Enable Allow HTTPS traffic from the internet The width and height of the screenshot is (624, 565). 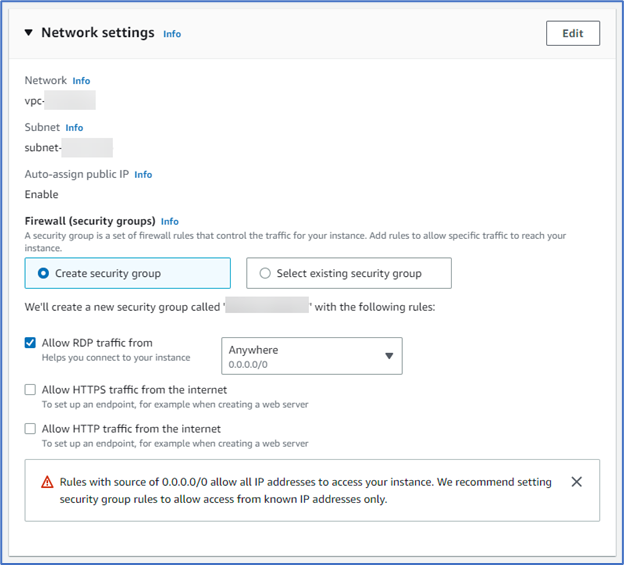30,390
